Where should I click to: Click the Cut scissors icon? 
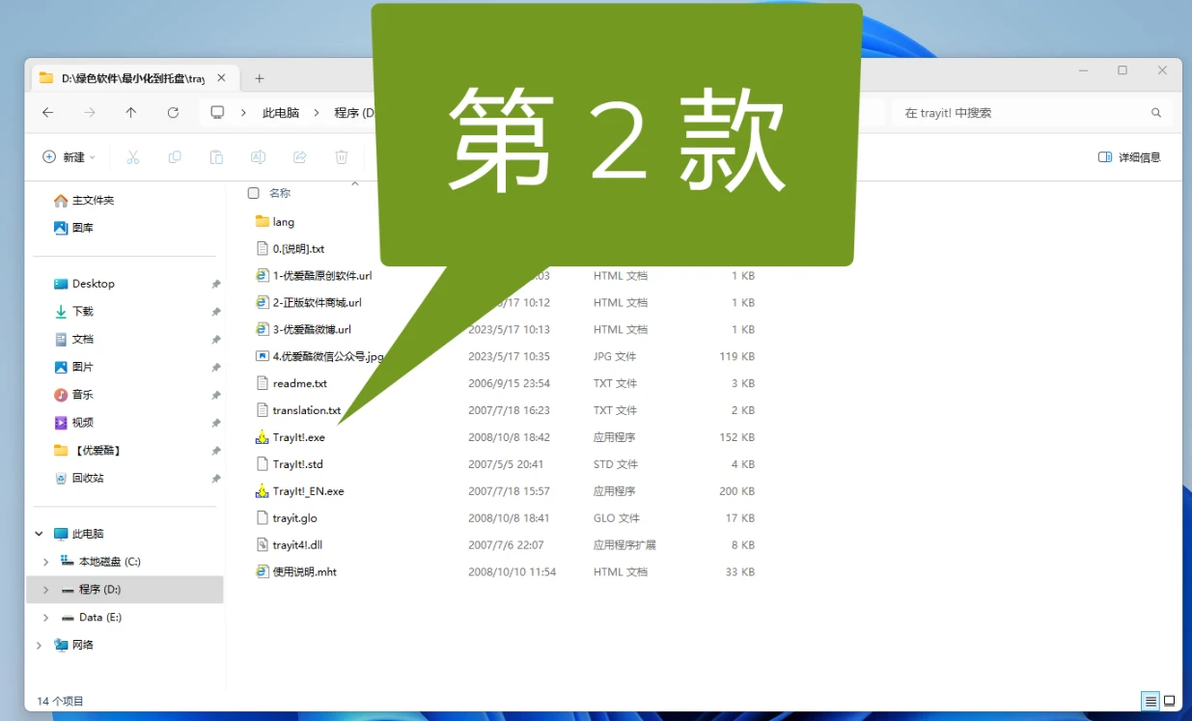pos(133,157)
